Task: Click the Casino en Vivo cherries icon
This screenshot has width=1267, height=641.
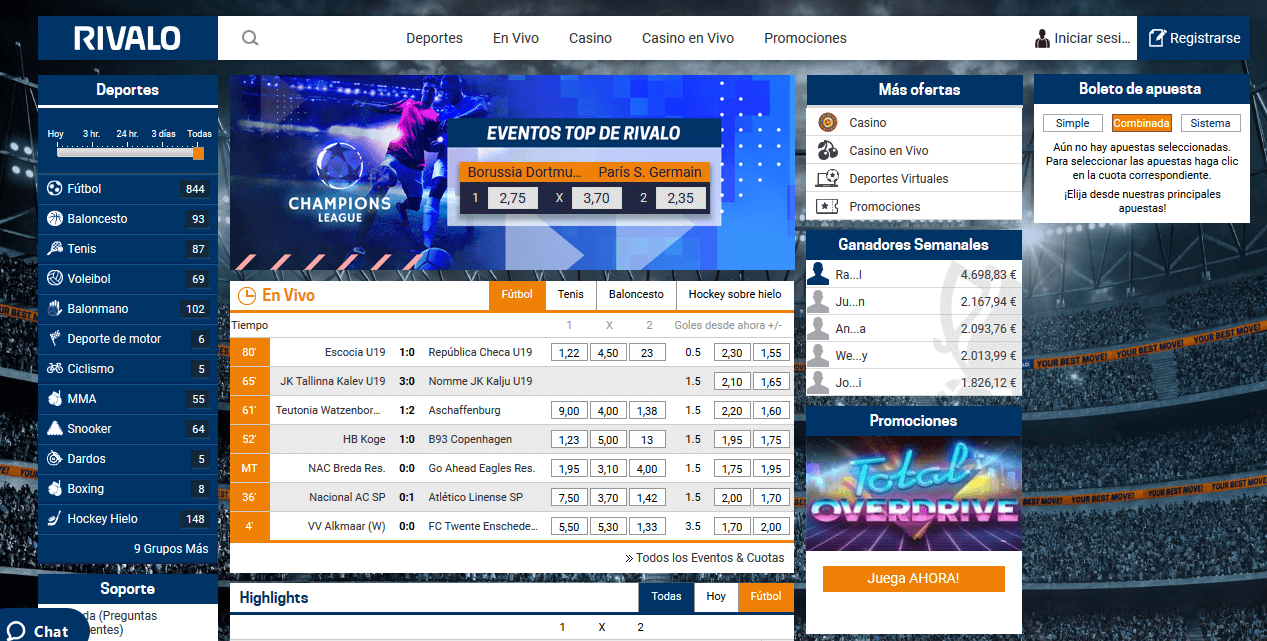Action: coord(827,150)
